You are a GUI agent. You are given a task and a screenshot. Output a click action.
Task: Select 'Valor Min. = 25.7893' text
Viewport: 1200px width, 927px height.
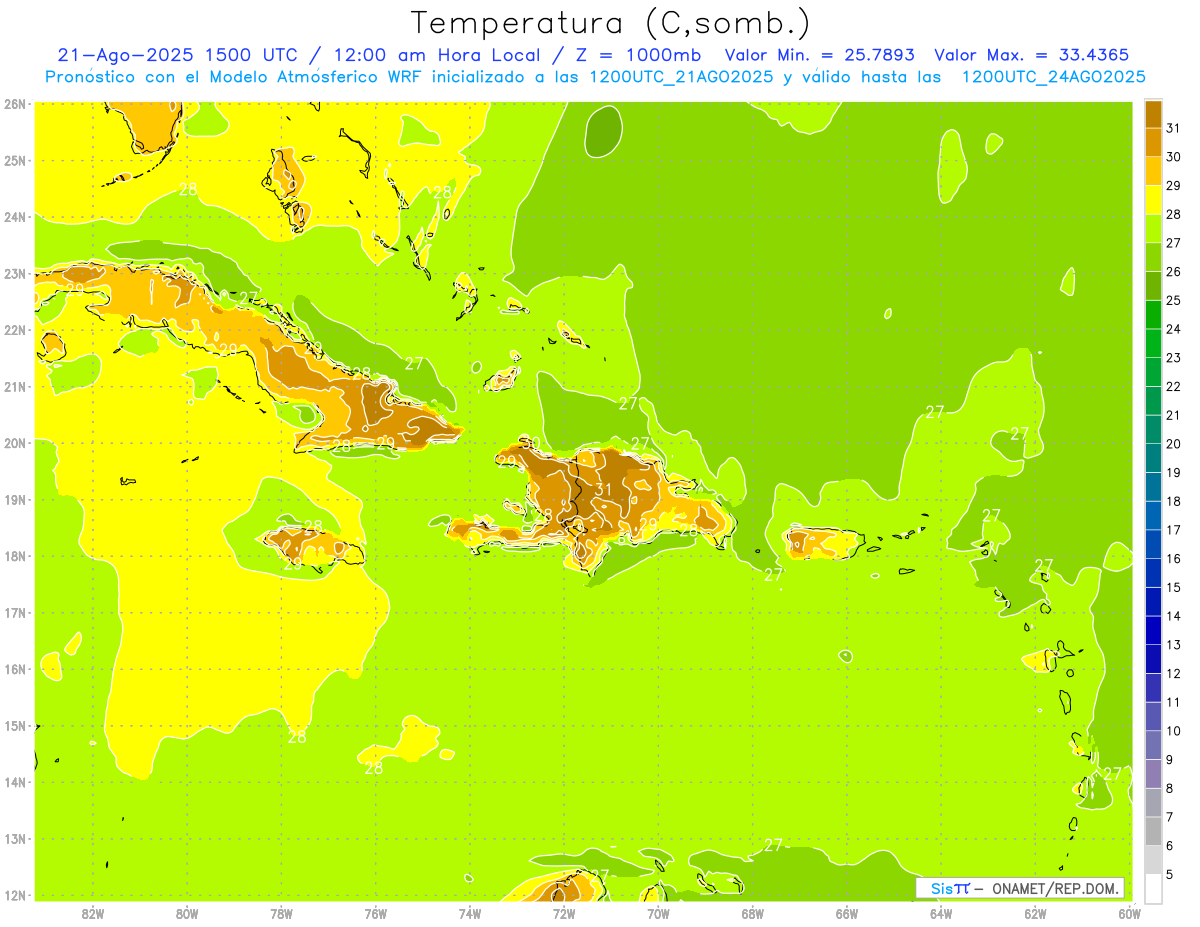[819, 55]
